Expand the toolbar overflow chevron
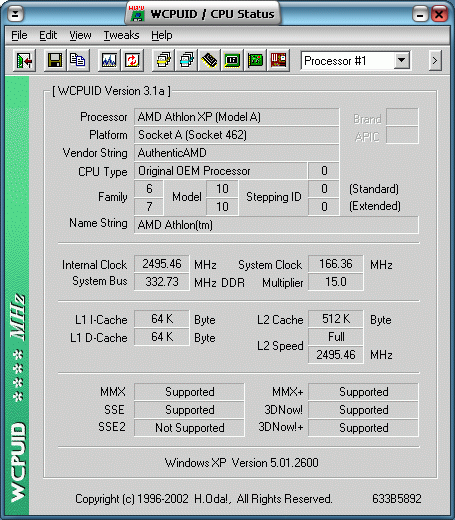 (435, 61)
